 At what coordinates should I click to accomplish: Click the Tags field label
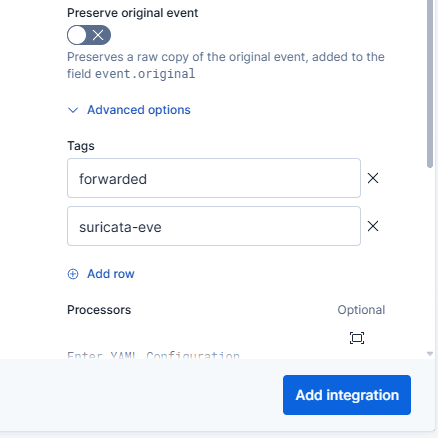[x=81, y=146]
